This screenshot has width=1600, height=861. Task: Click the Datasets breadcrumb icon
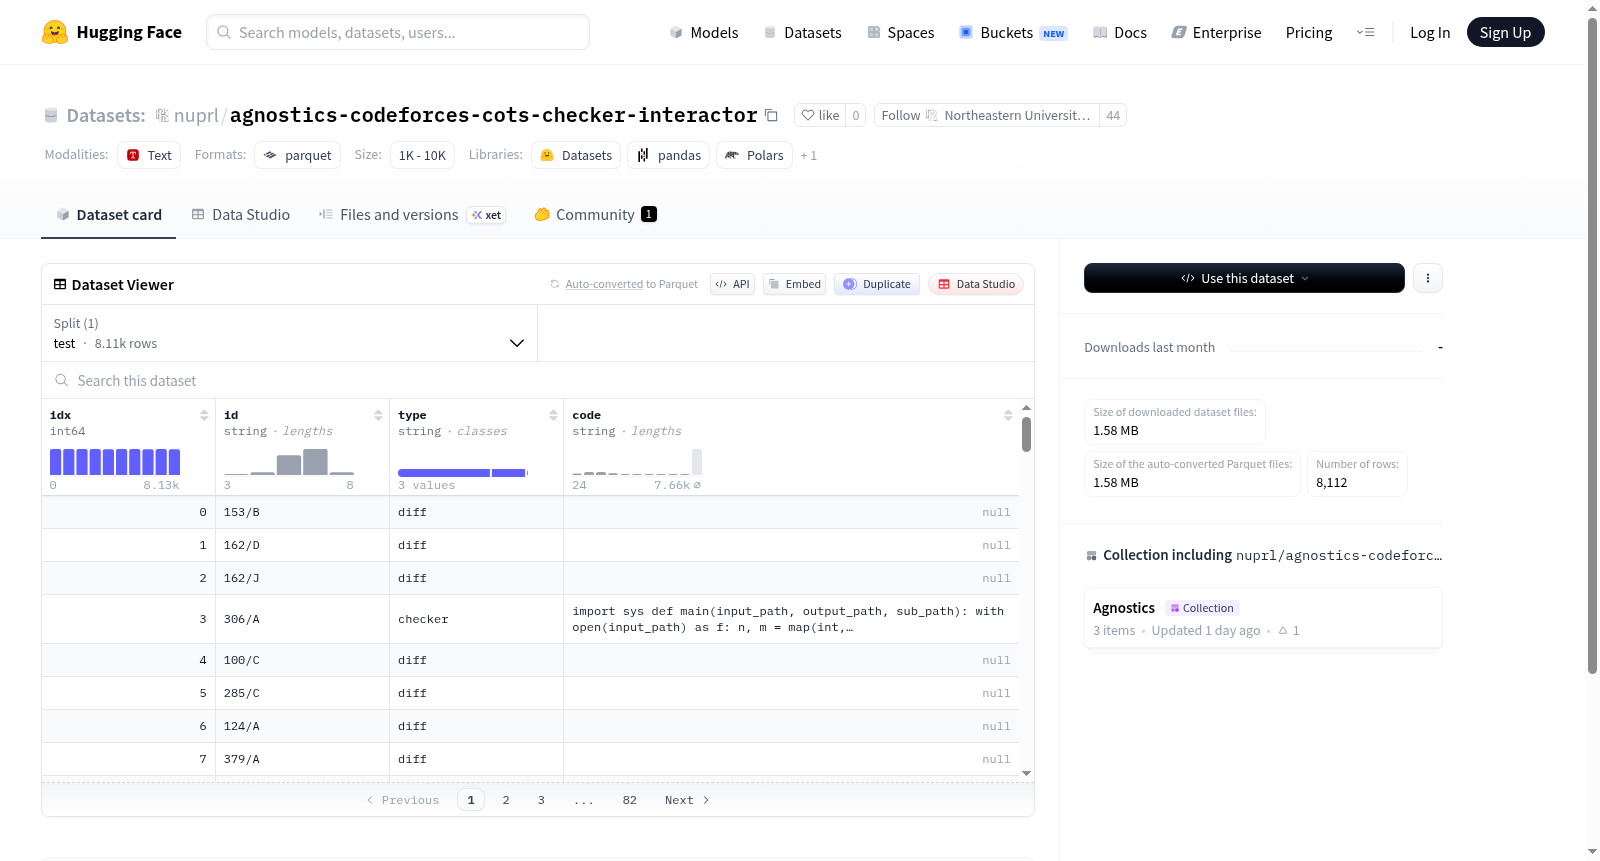tap(51, 116)
